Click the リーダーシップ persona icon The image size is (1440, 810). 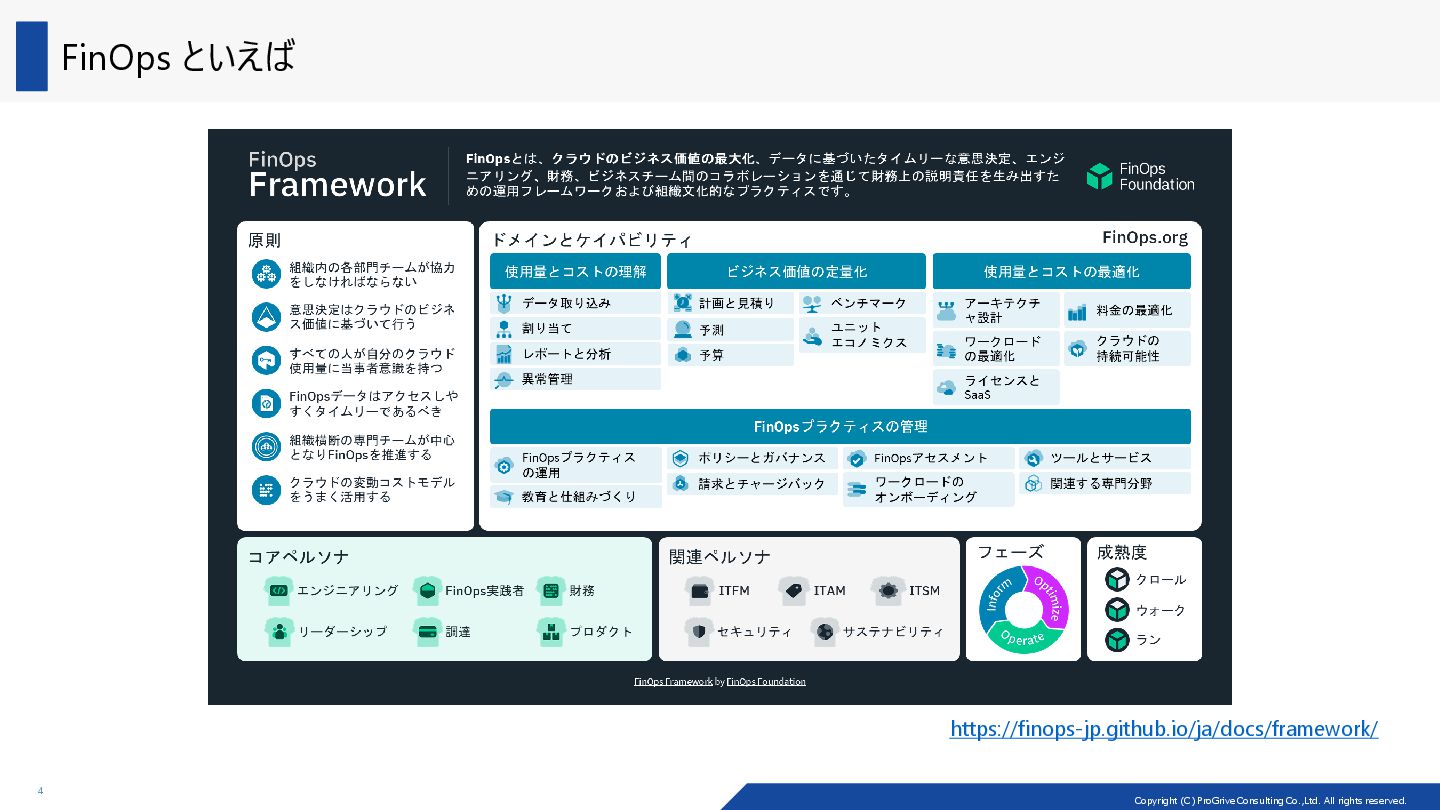[278, 631]
